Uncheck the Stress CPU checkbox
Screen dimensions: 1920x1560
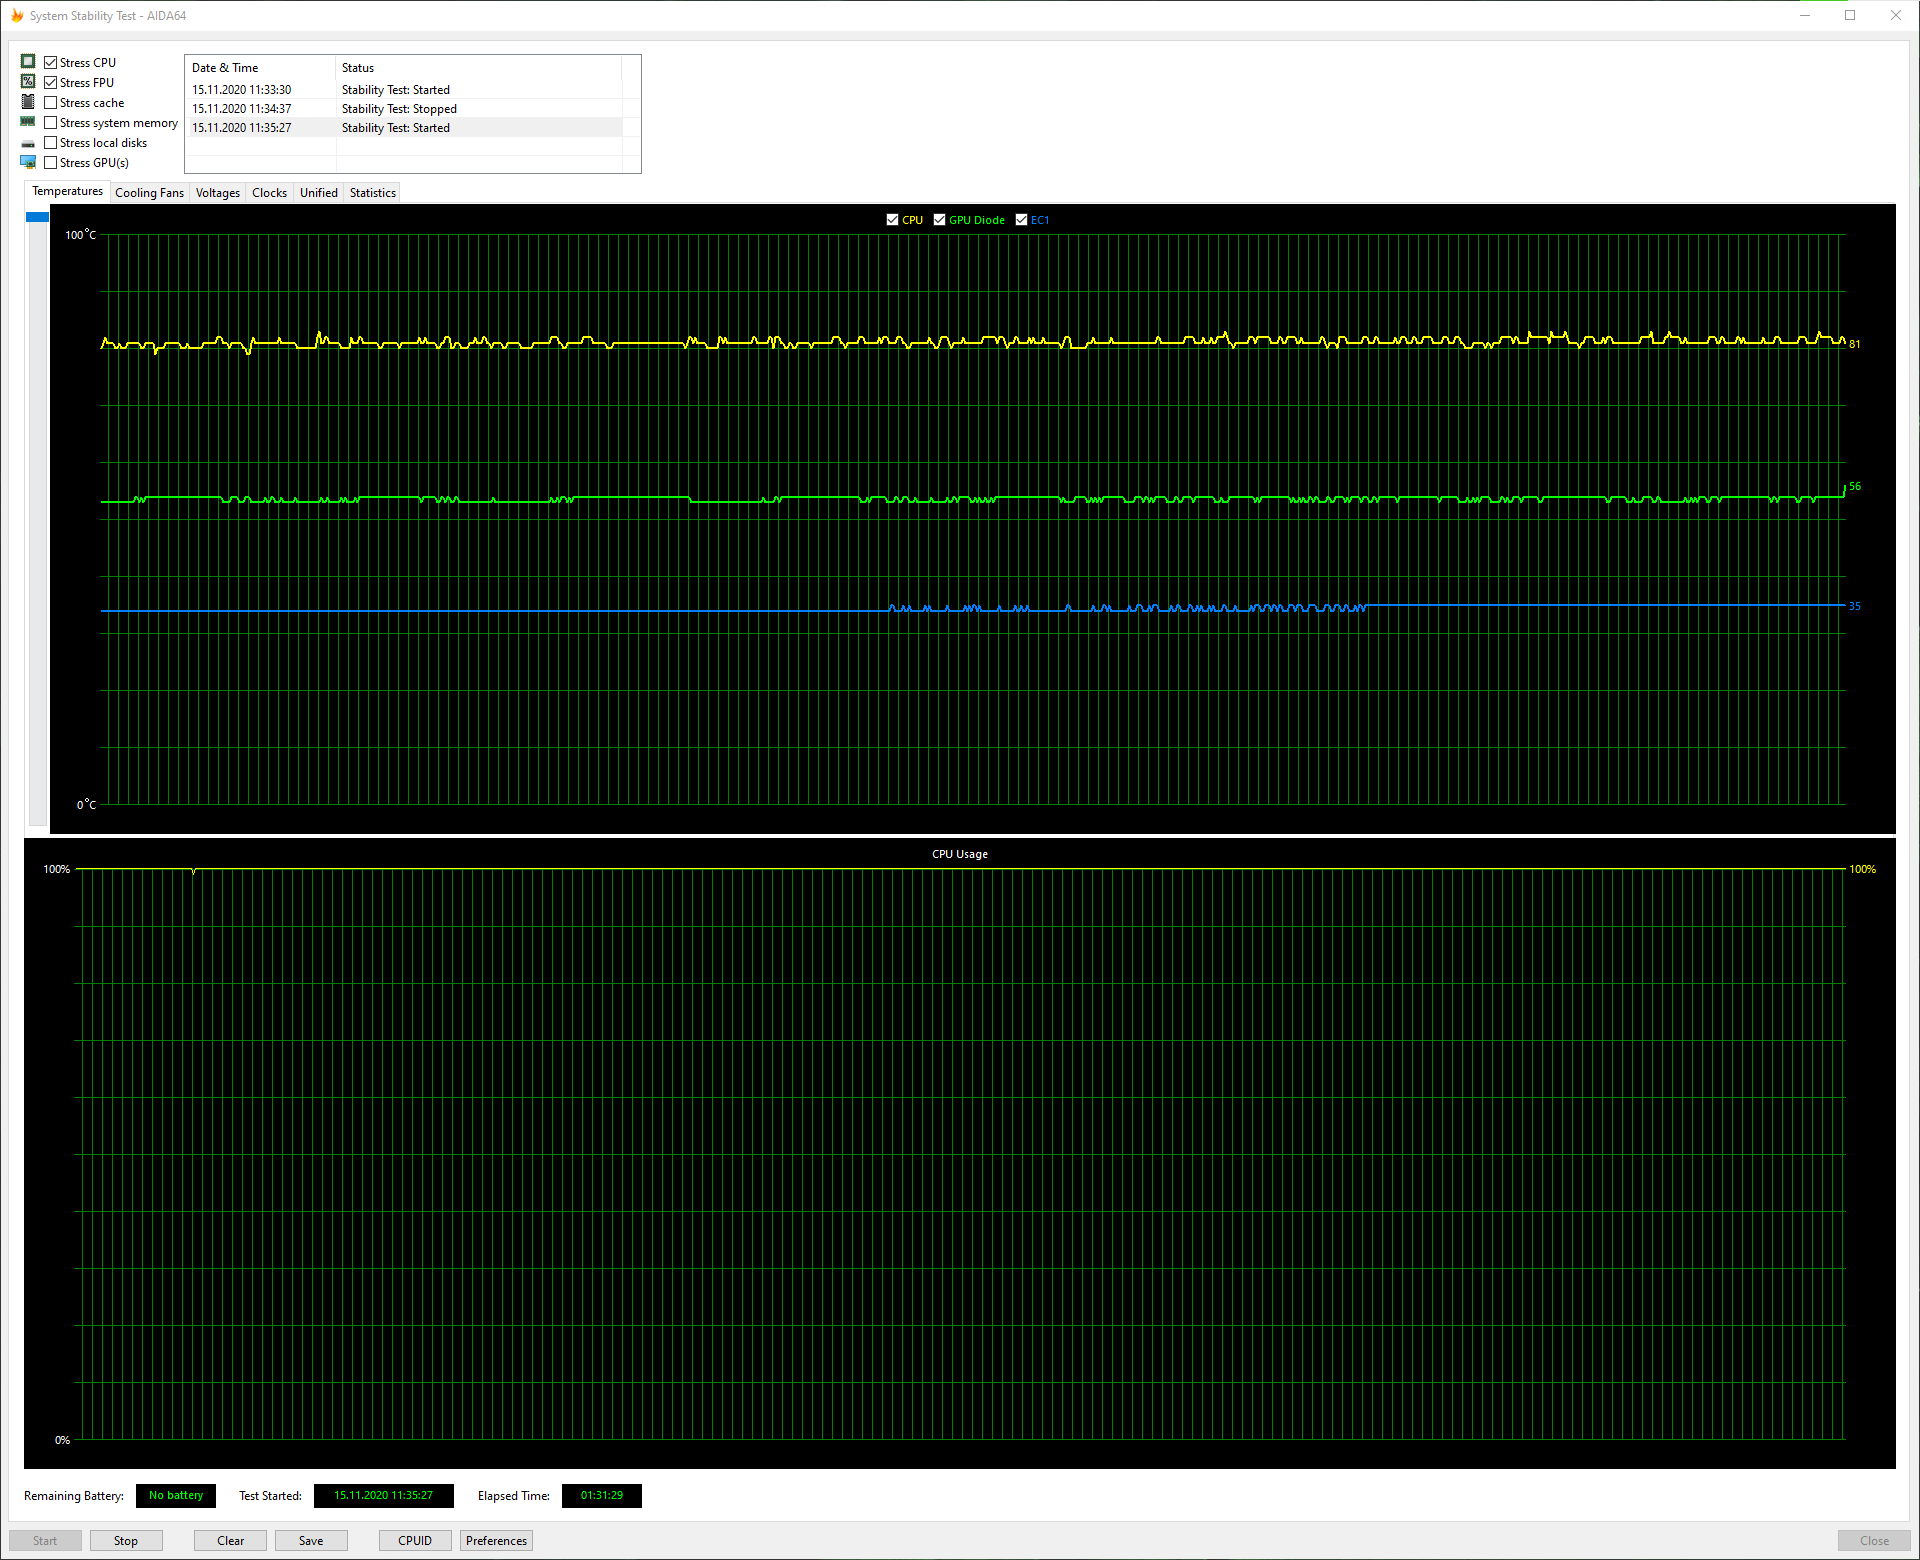pos(51,63)
